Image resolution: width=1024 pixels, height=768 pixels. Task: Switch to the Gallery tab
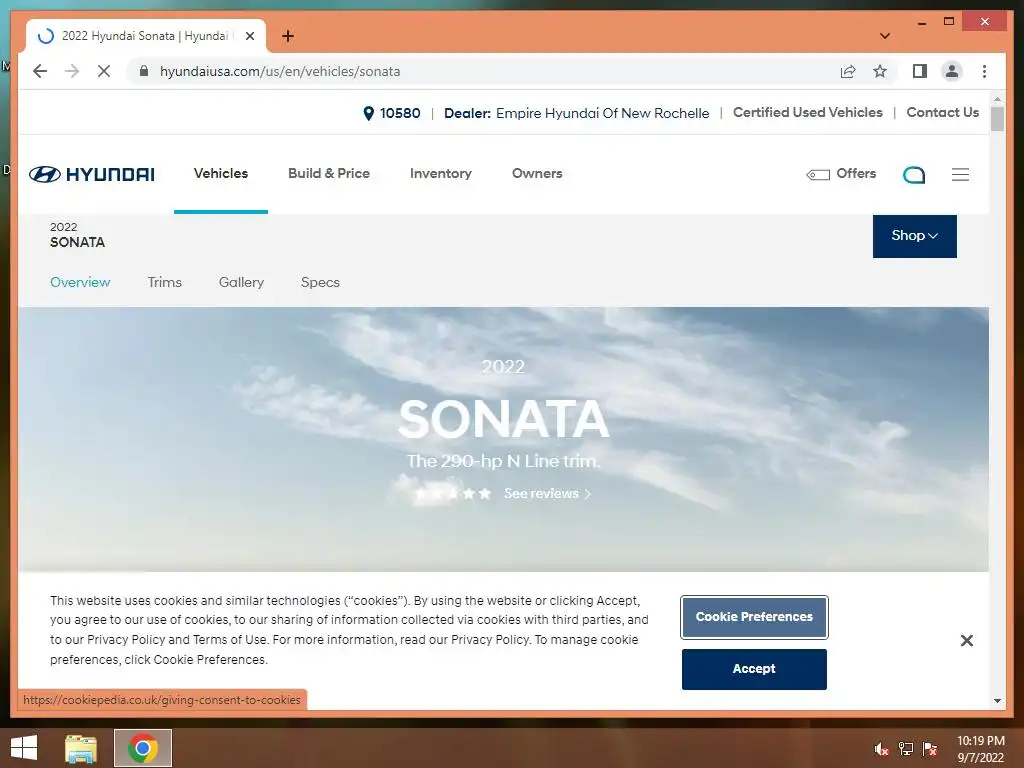click(241, 282)
